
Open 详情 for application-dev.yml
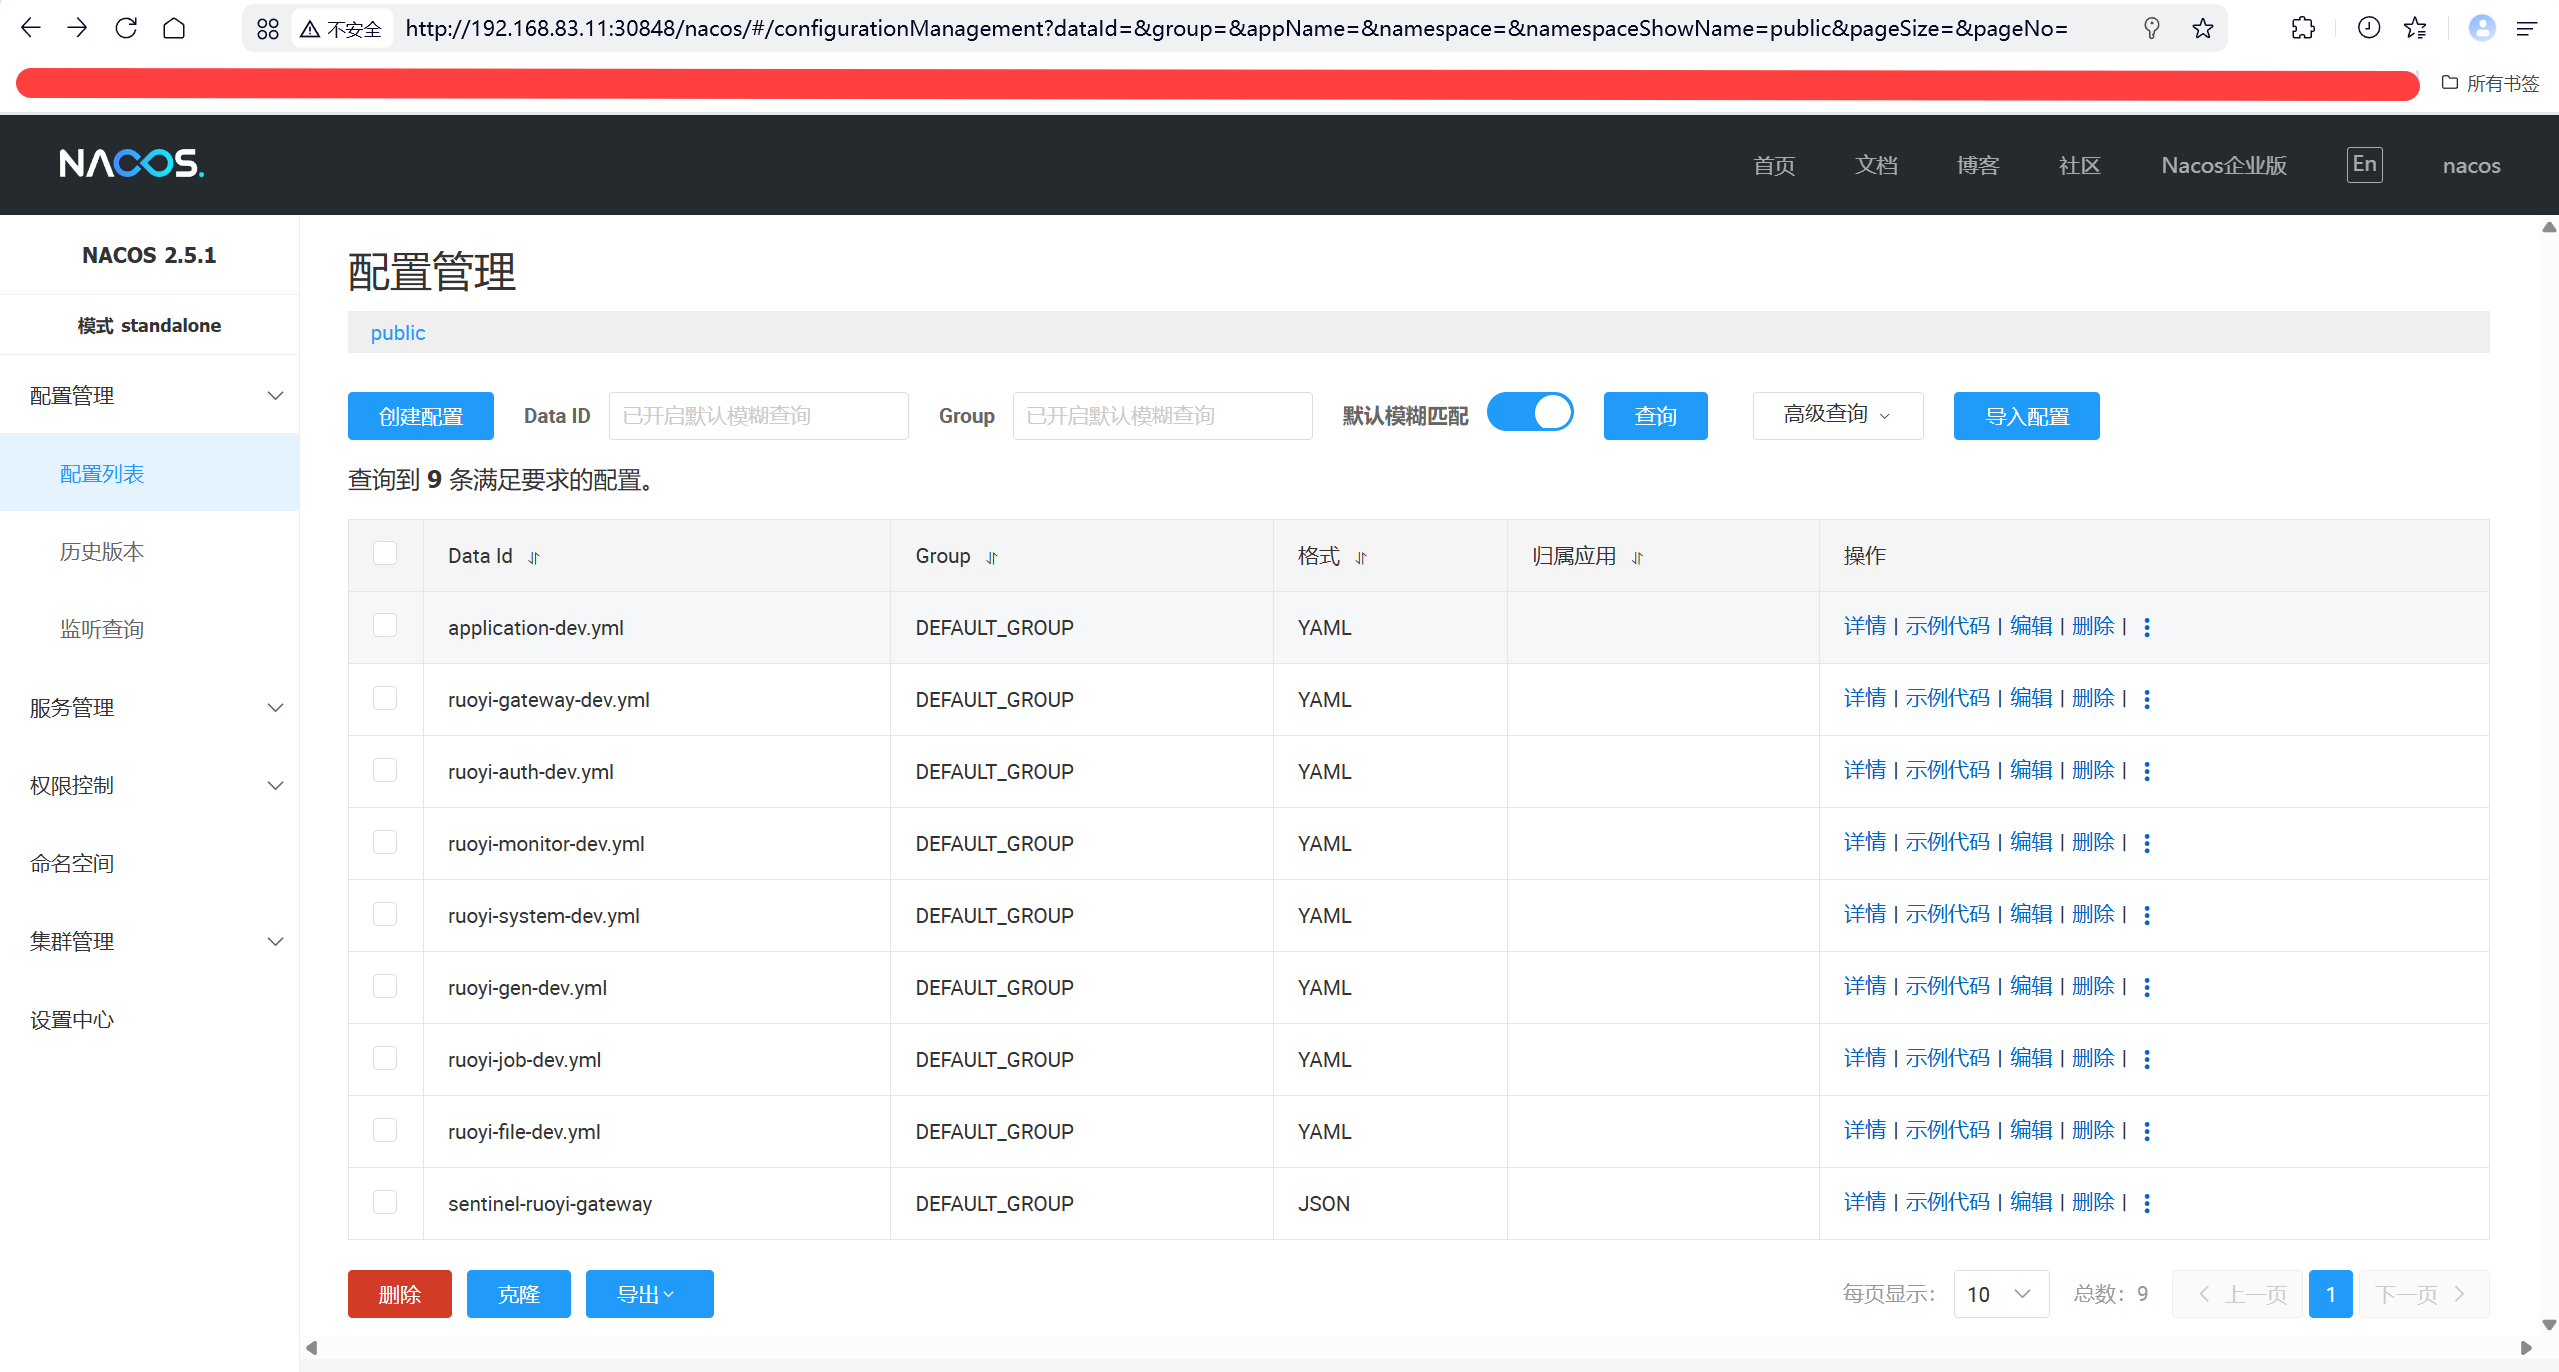tap(1865, 627)
